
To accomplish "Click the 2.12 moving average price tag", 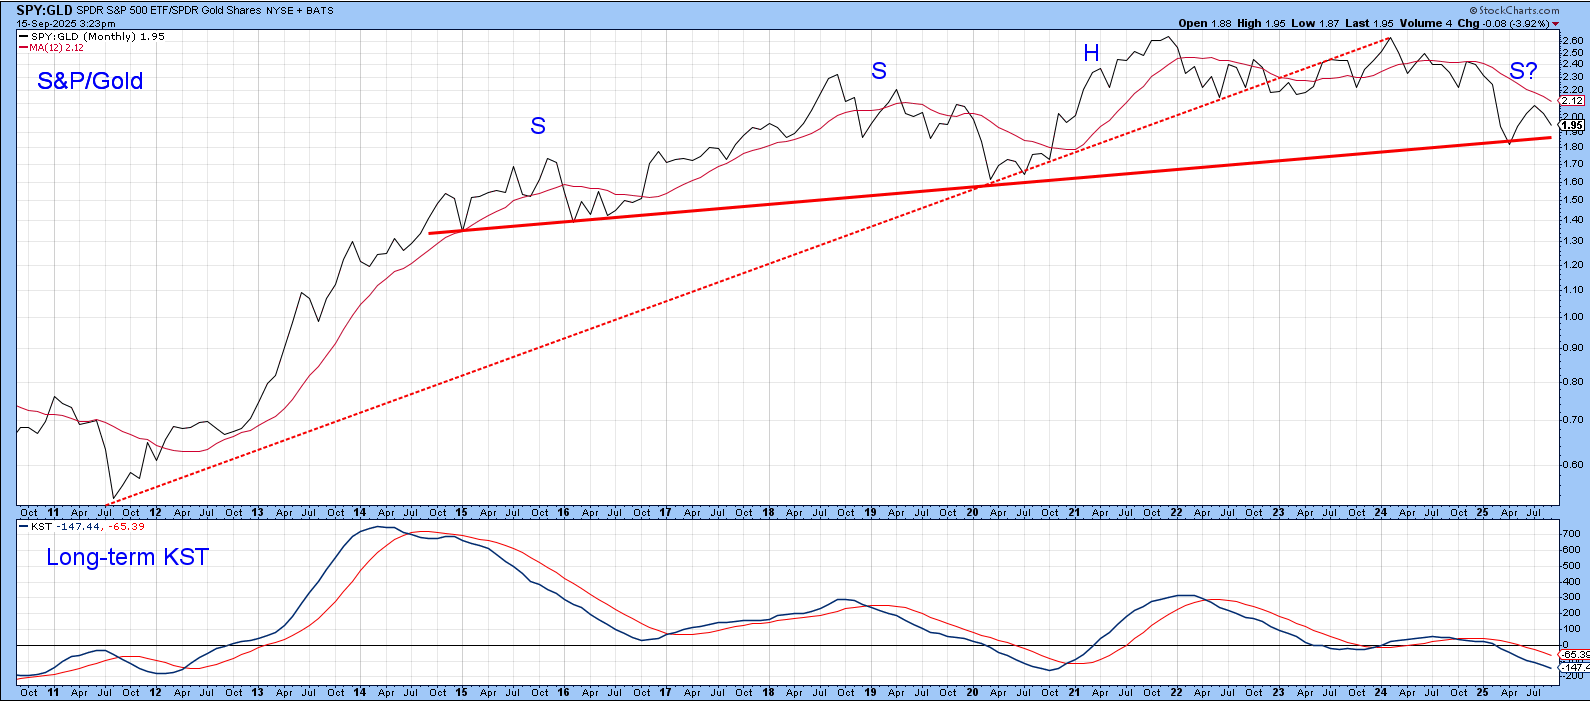I will point(1571,101).
